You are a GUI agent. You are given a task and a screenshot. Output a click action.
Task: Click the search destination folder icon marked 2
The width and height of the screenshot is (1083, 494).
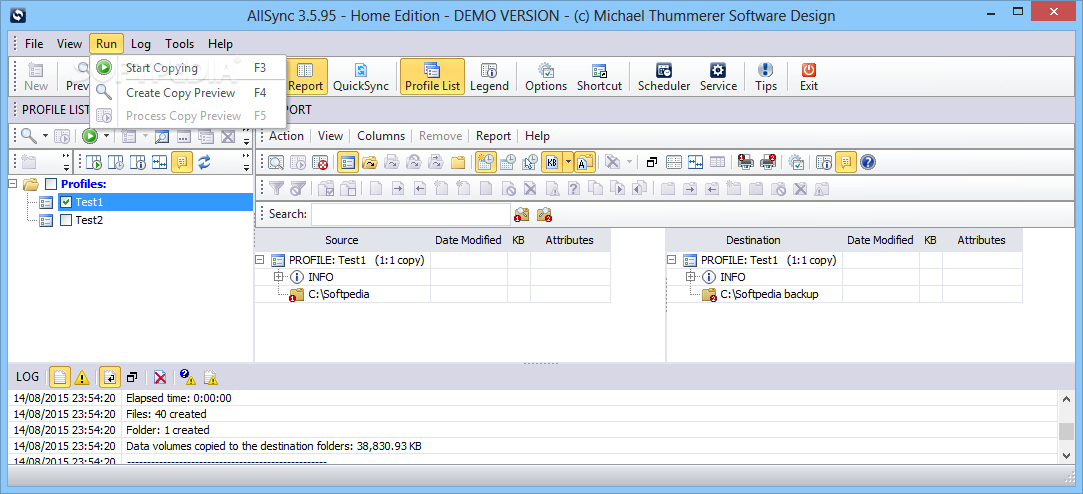tap(545, 214)
